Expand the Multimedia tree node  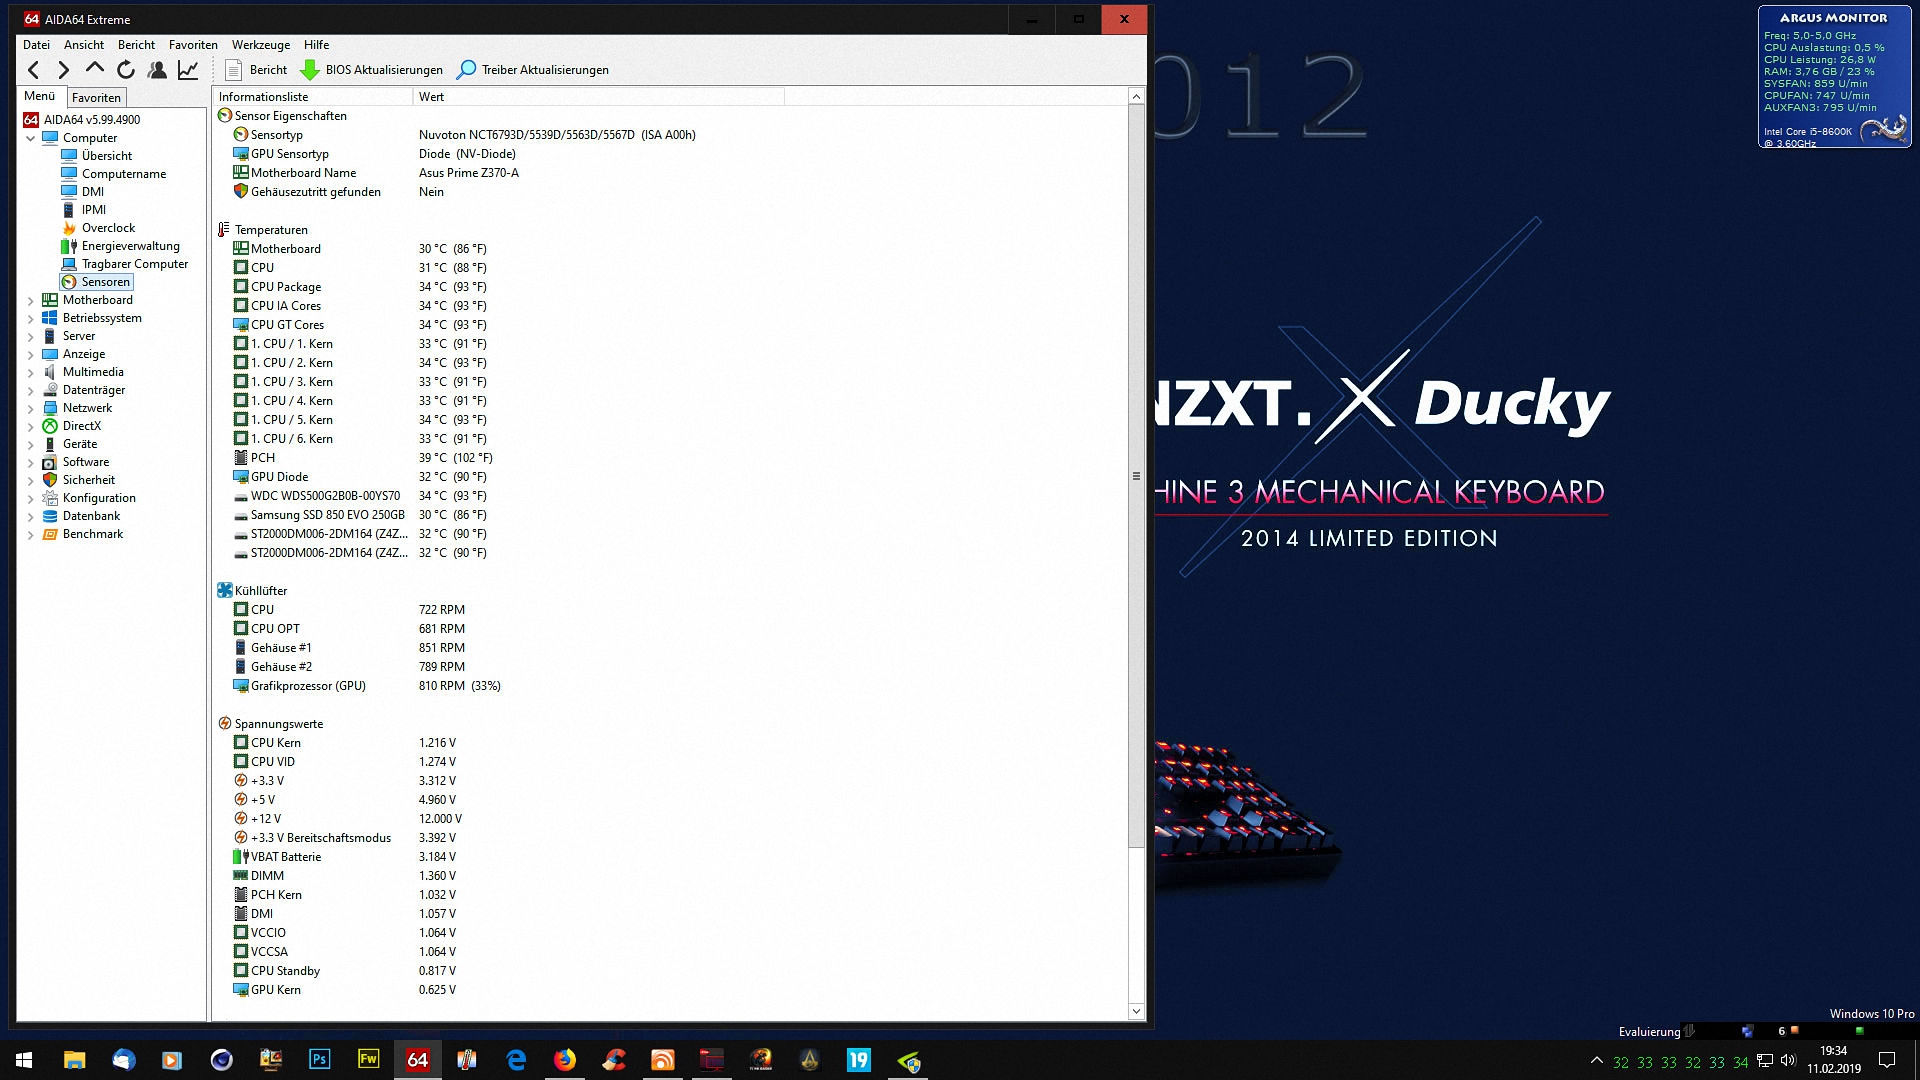point(30,372)
